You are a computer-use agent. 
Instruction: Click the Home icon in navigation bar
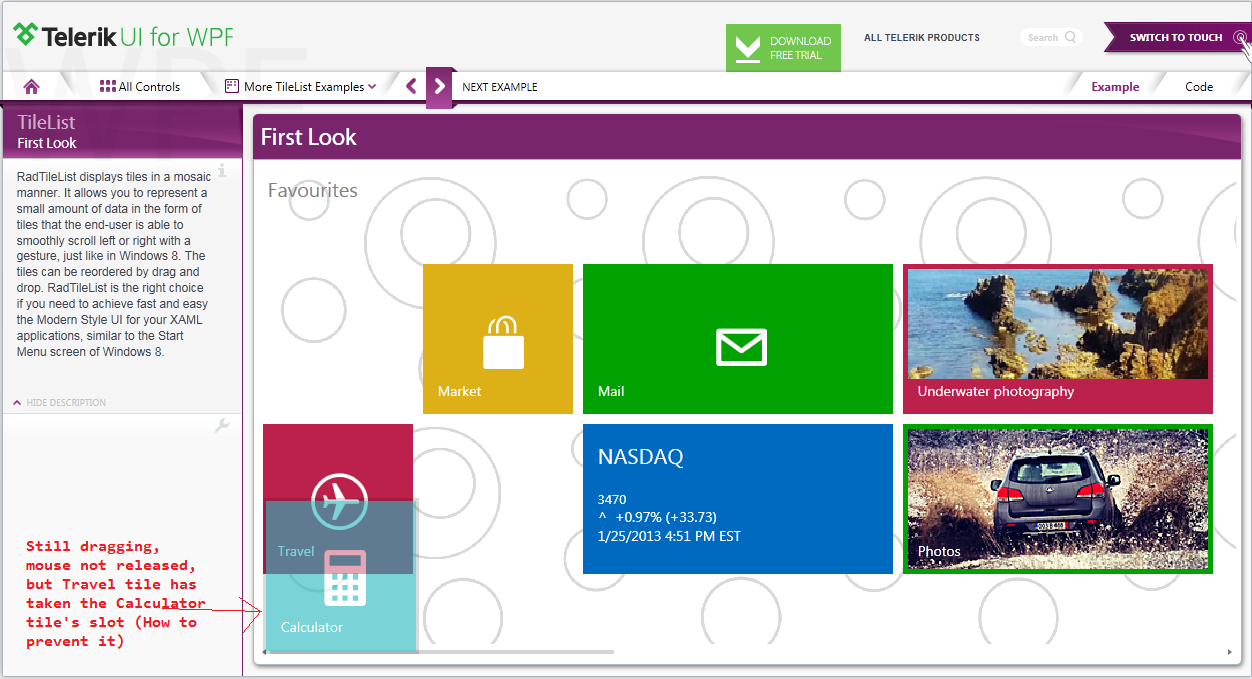31,87
